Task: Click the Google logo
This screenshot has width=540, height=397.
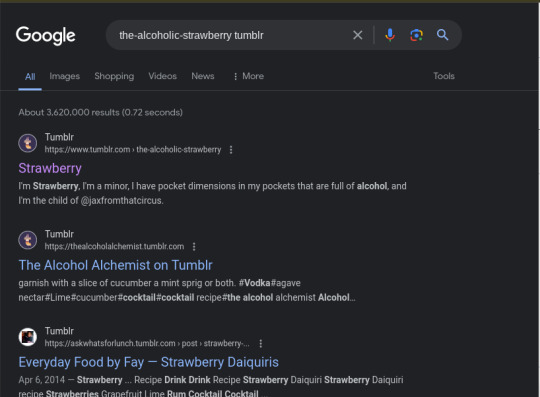Action: (45, 35)
